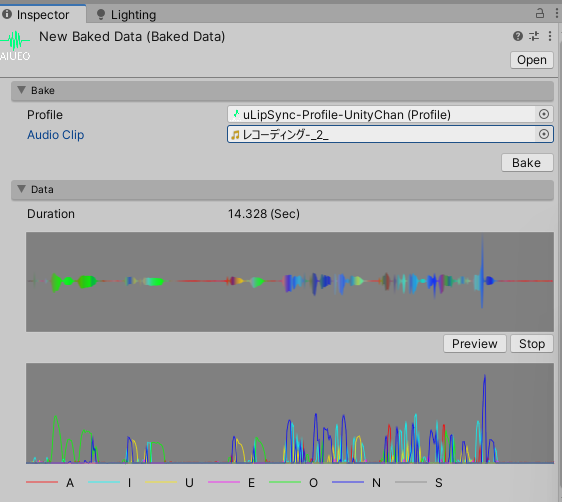Click the tall blue spike in the waveform
562x502 pixels.
tap(482, 271)
